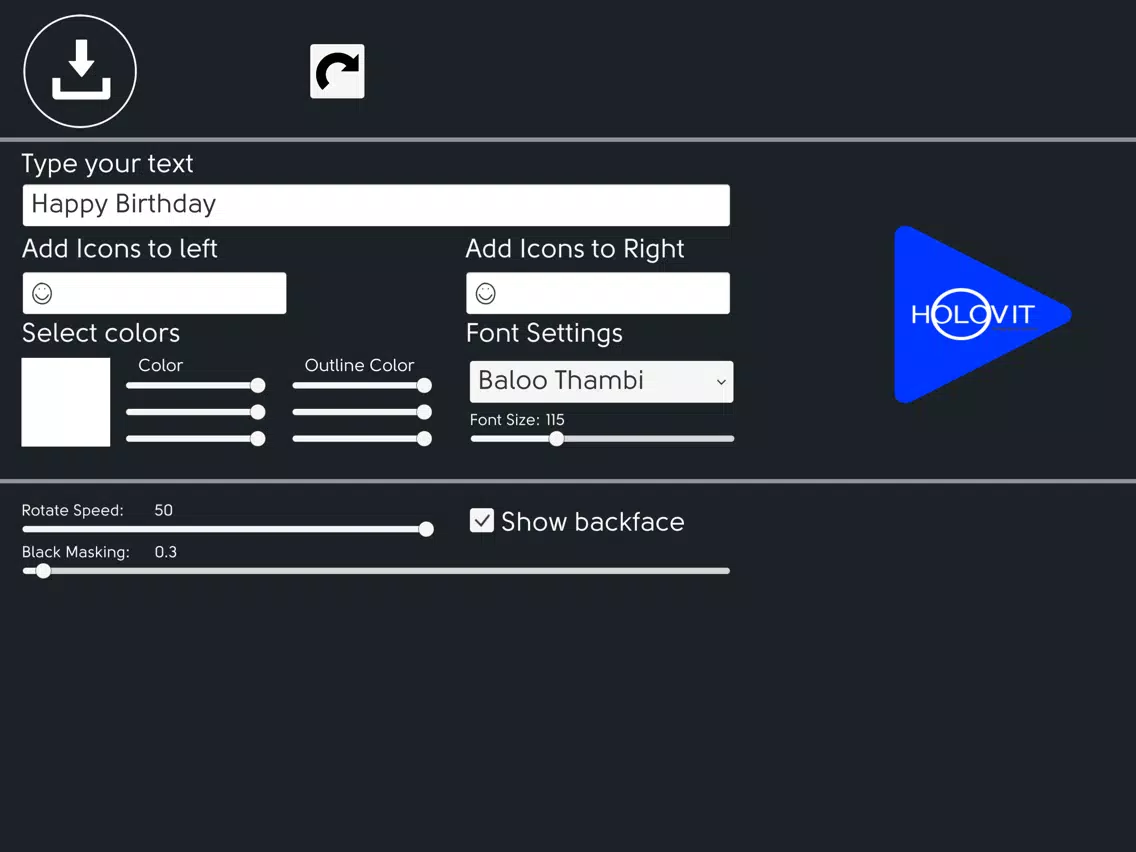
Task: Click the third Color slider
Action: coord(196,438)
